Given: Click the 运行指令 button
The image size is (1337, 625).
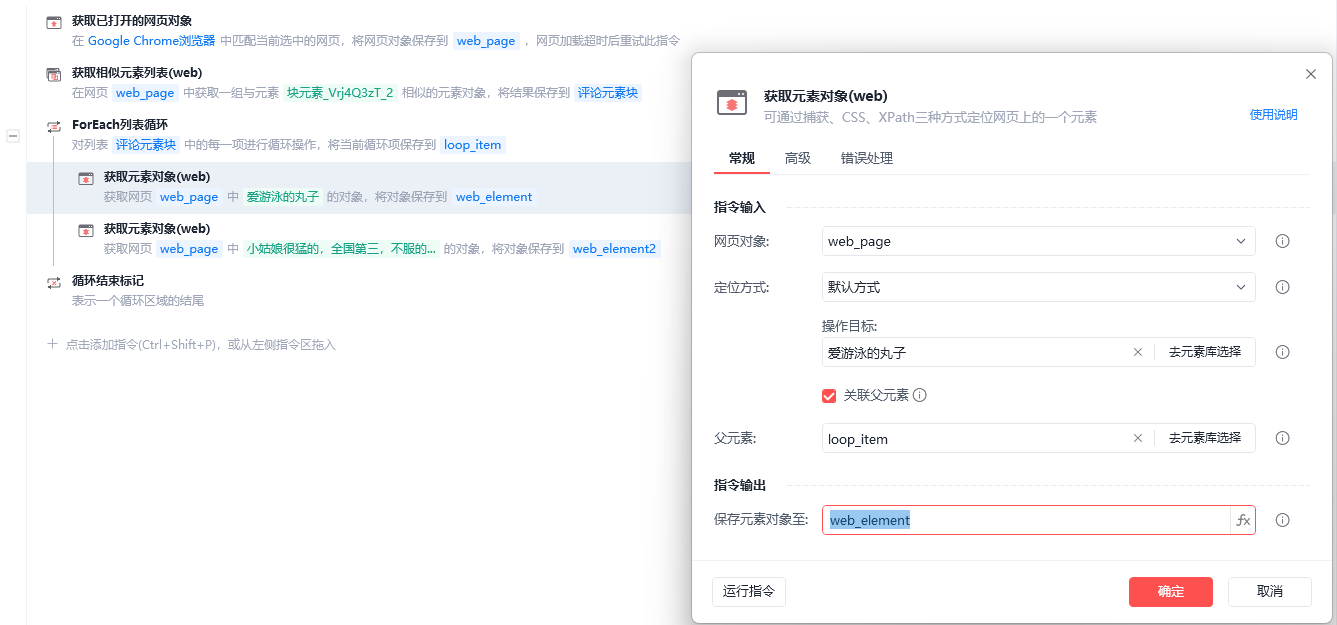Looking at the screenshot, I should pos(749,591).
